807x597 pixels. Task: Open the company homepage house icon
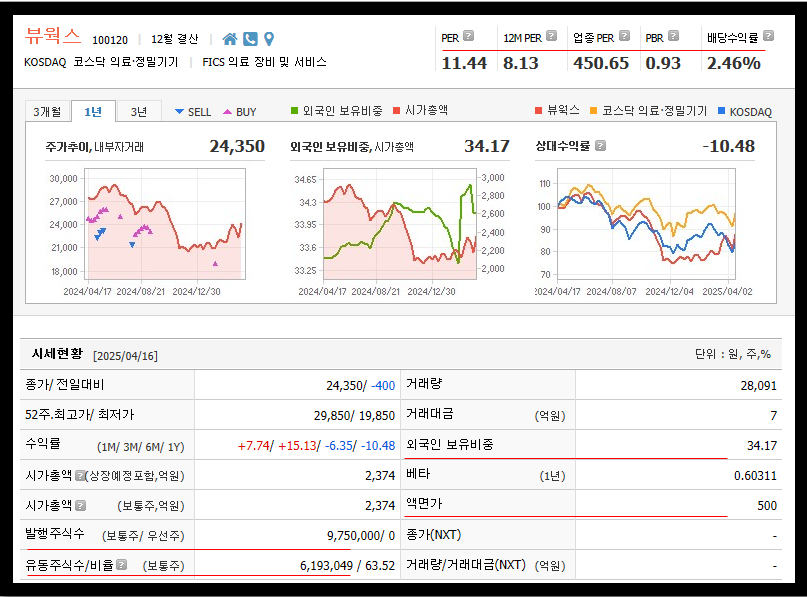pyautogui.click(x=230, y=39)
